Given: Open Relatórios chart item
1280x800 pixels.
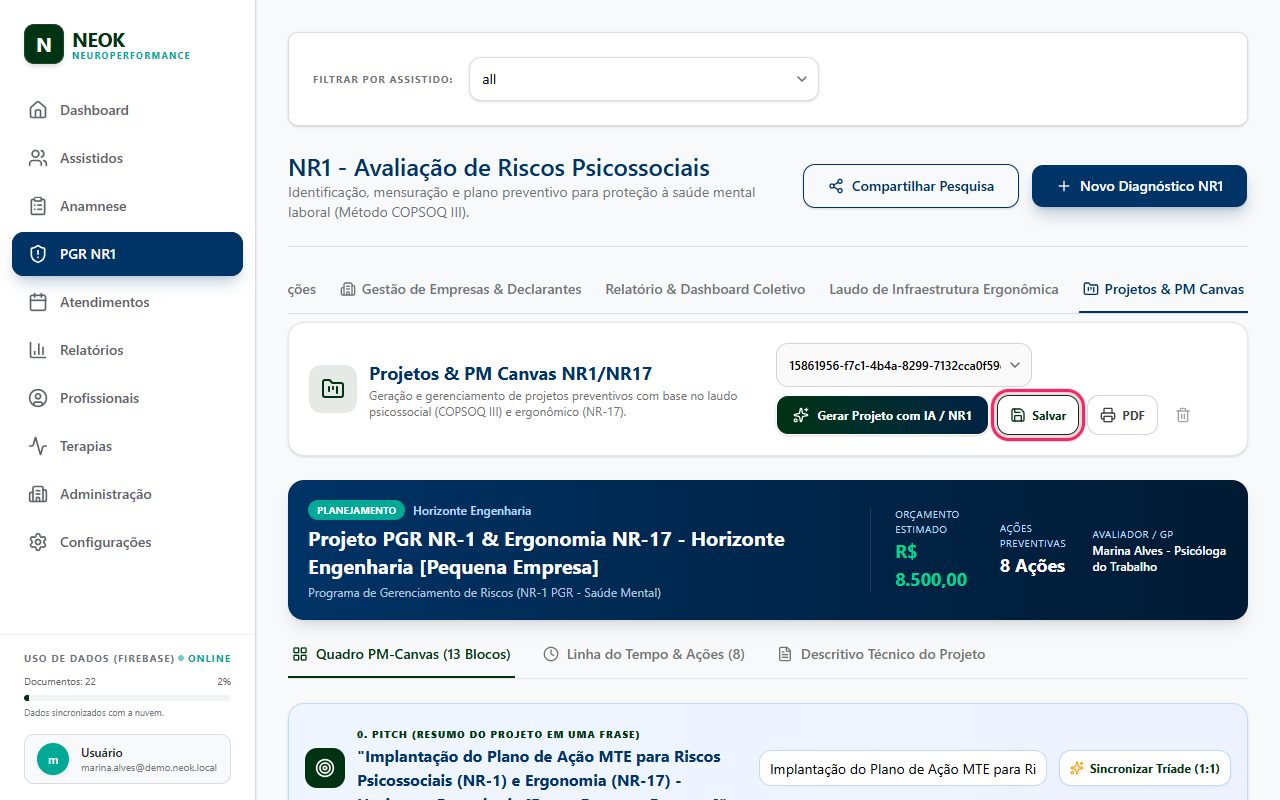Looking at the screenshot, I should click(x=127, y=350).
